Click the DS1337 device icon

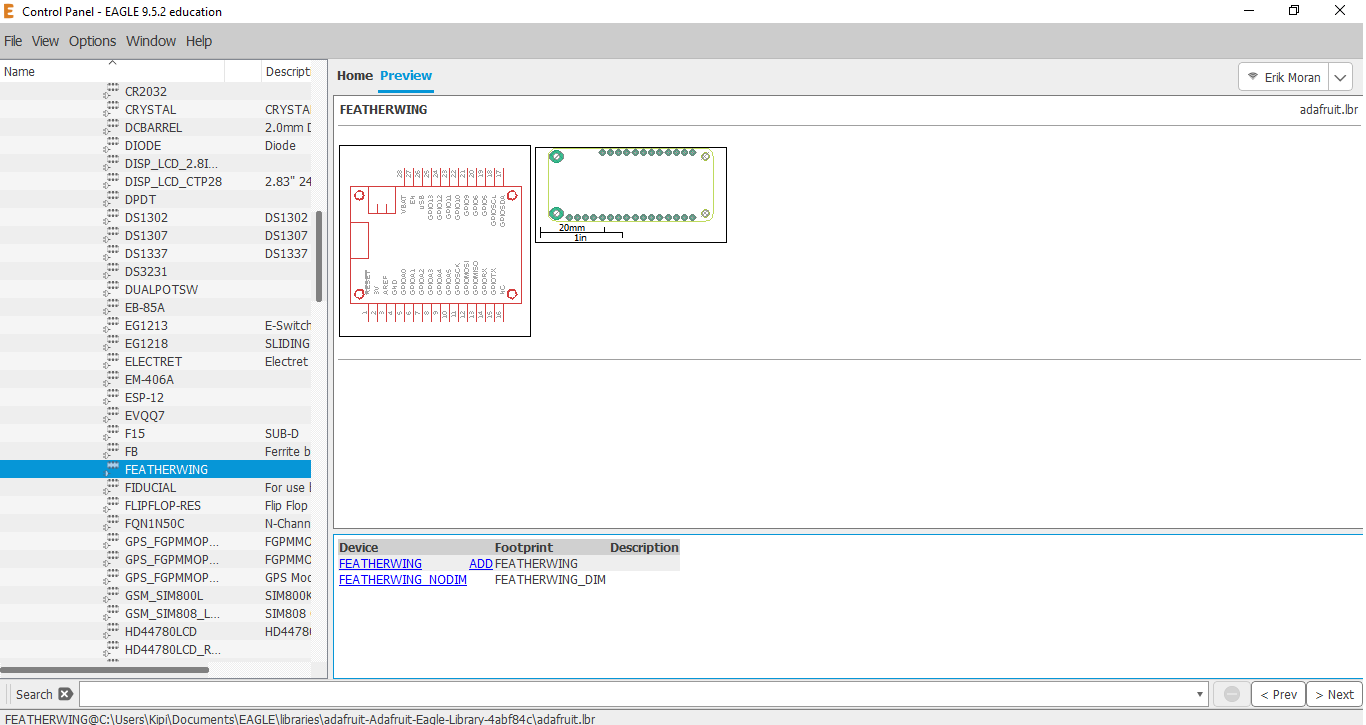pos(111,253)
